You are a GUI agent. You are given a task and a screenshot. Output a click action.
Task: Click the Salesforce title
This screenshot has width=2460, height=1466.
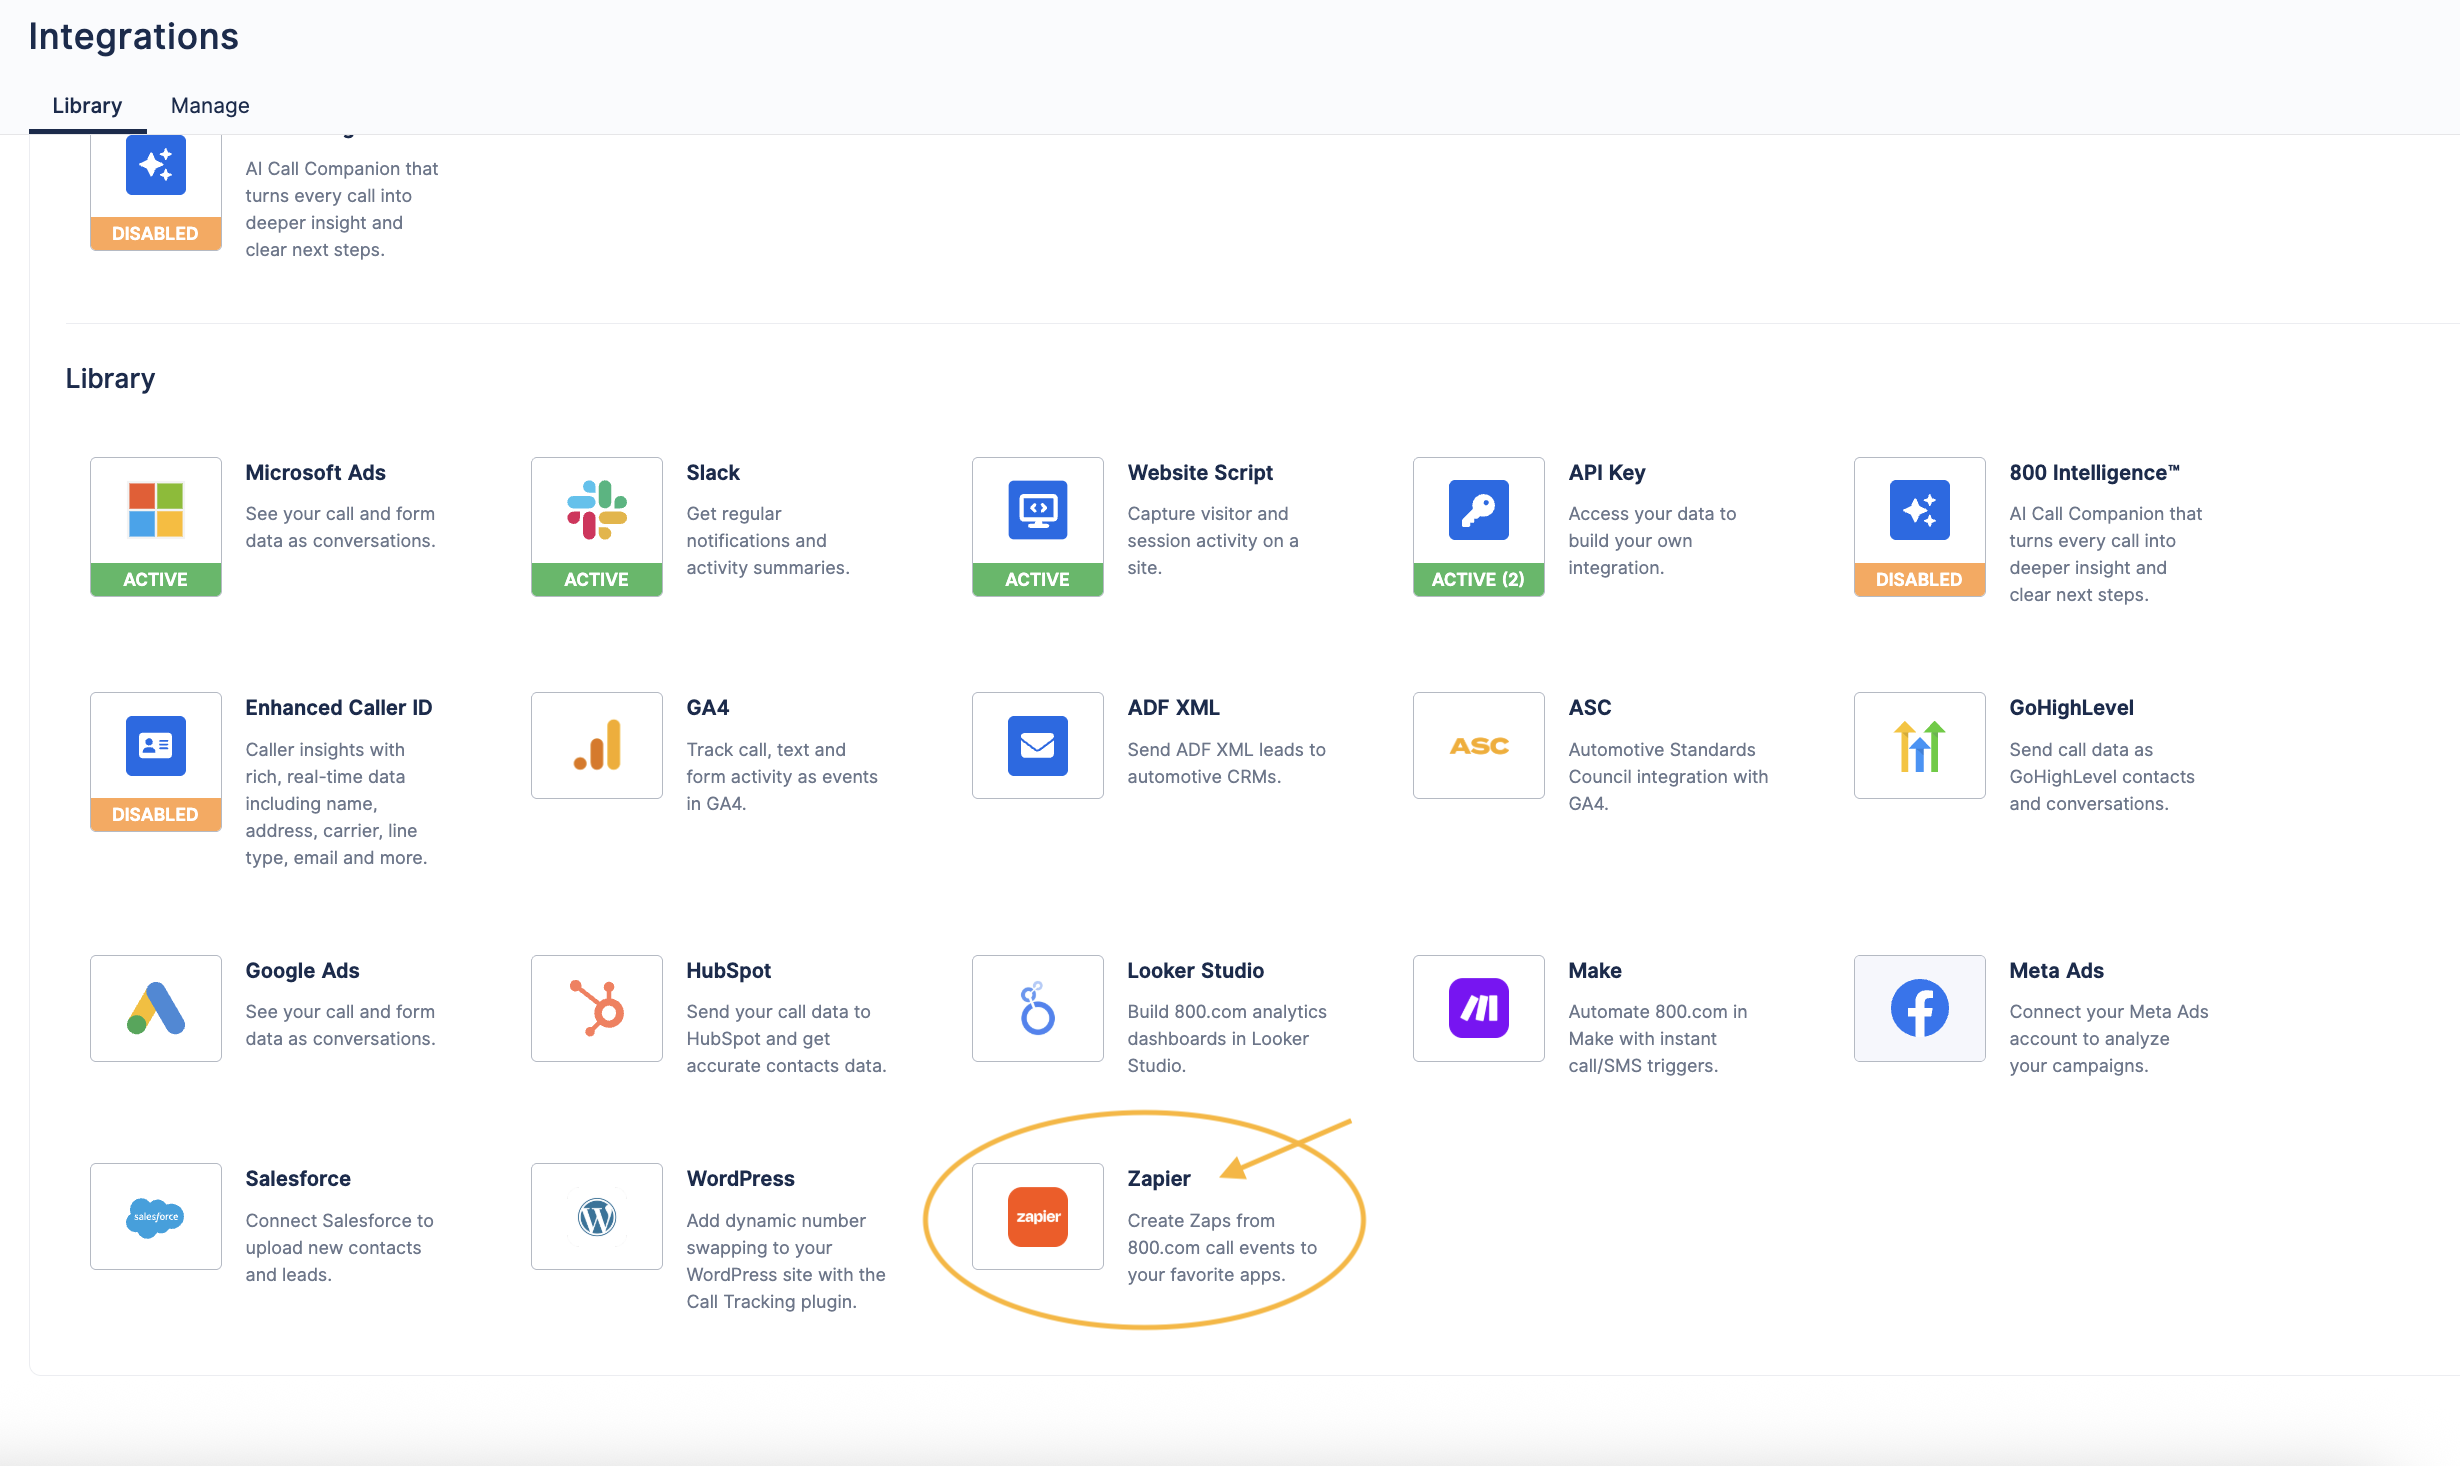pyautogui.click(x=298, y=1179)
